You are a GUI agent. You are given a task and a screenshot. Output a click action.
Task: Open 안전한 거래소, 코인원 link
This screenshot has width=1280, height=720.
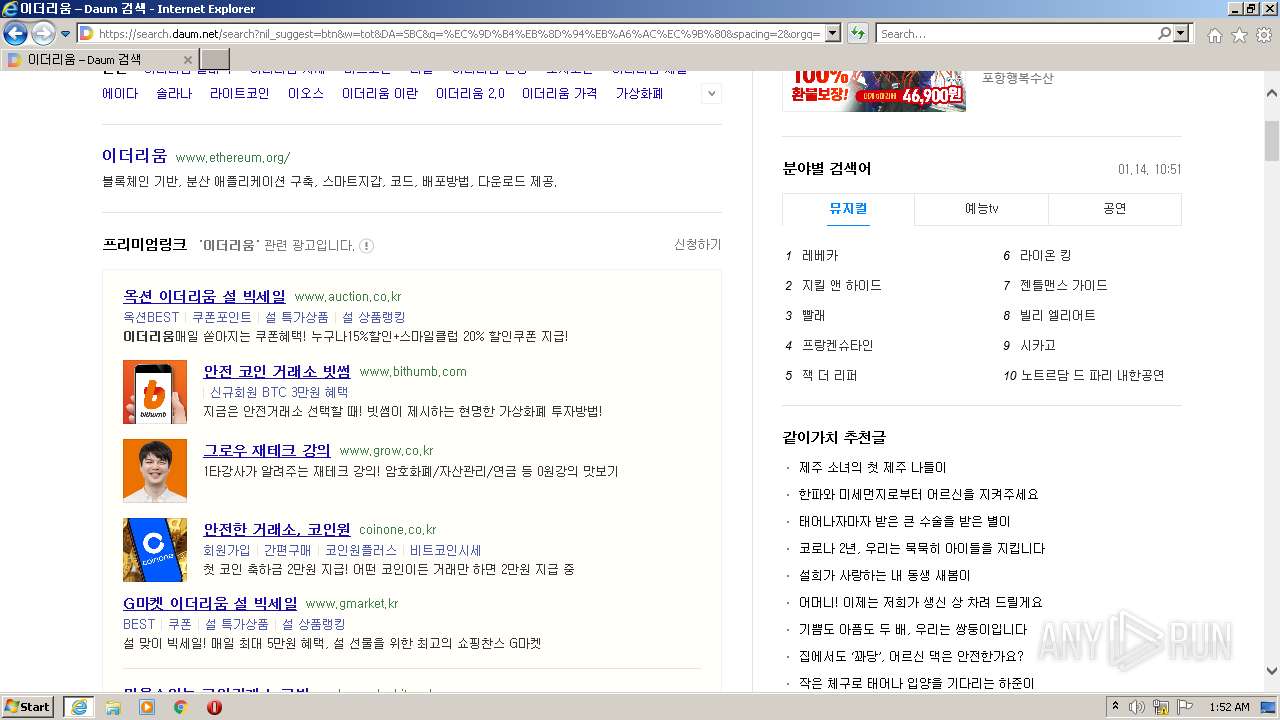click(x=277, y=530)
